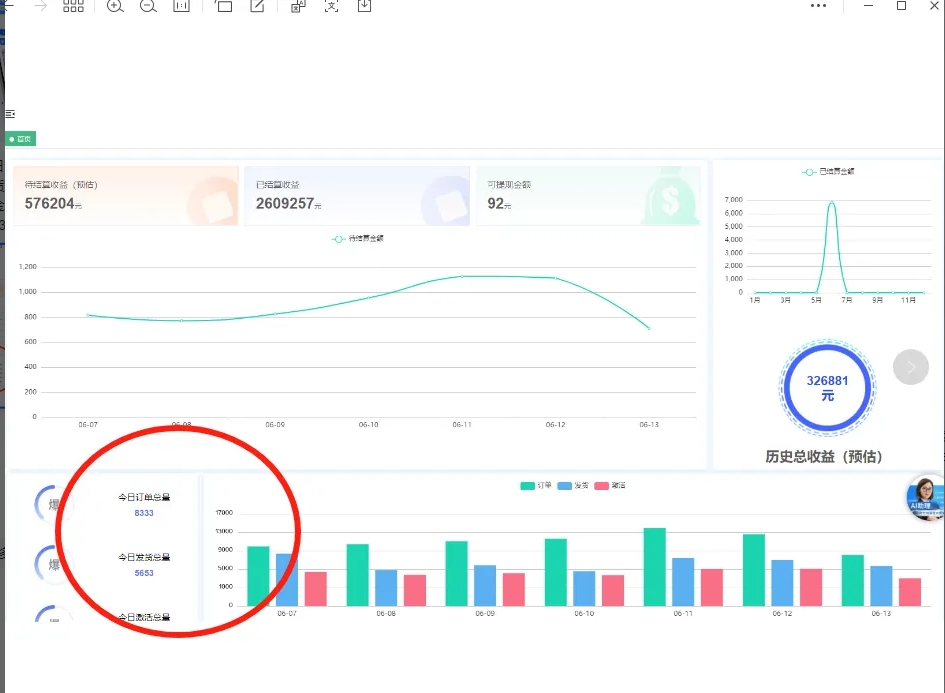
Task: Click the gray next arrow beside 326881 circle
Action: (911, 367)
